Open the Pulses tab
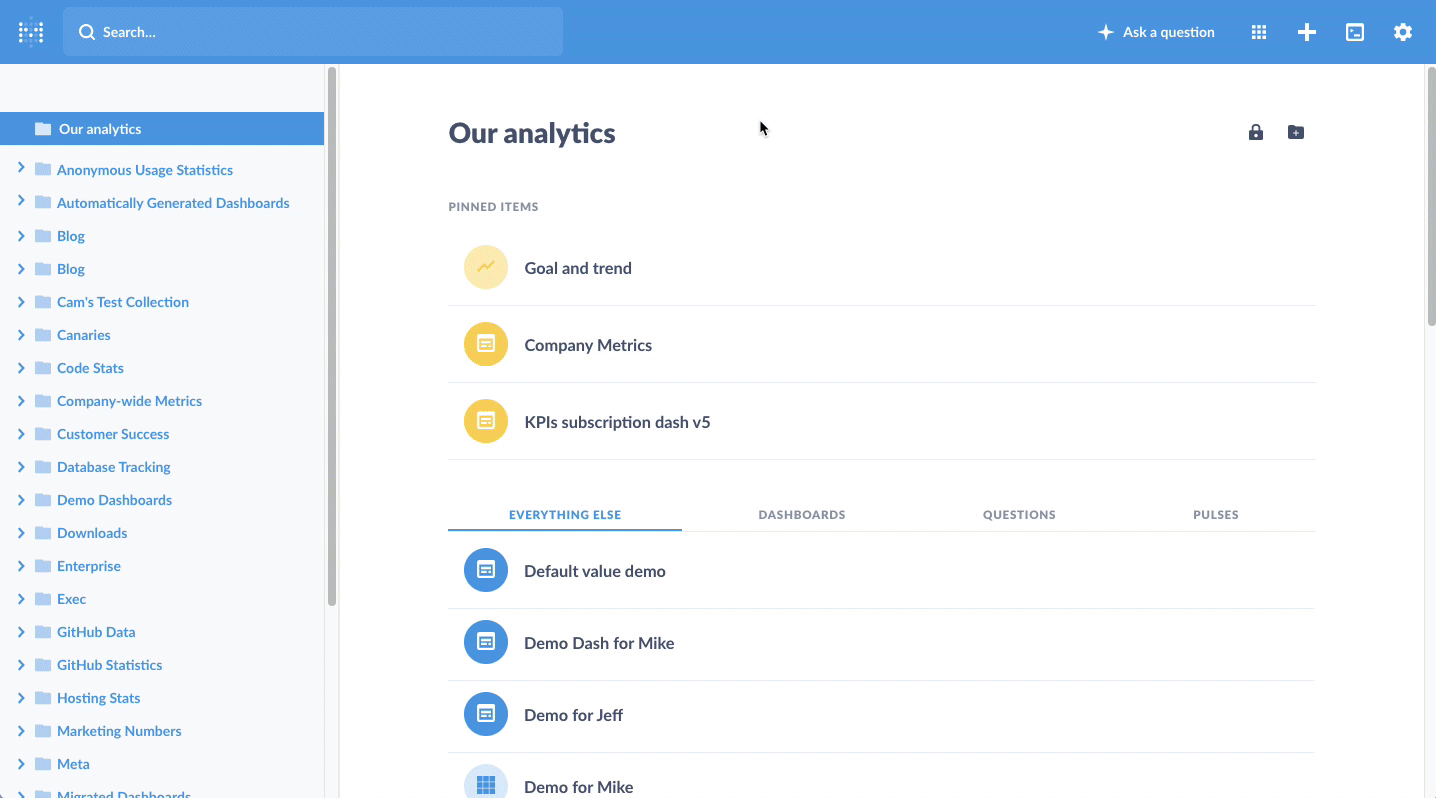The height and width of the screenshot is (798, 1436). click(1215, 514)
